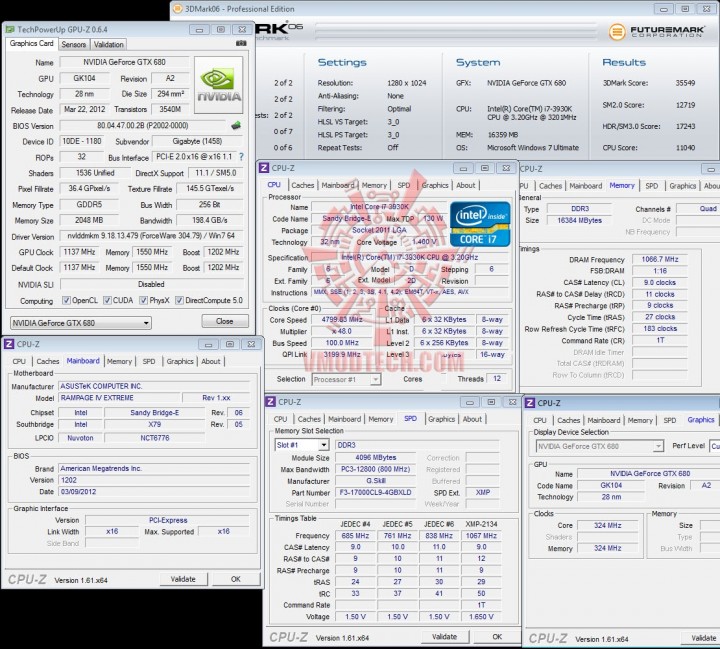This screenshot has width=720, height=649.
Task: Click the GPU-Z screenshot camera icon
Action: 241,43
